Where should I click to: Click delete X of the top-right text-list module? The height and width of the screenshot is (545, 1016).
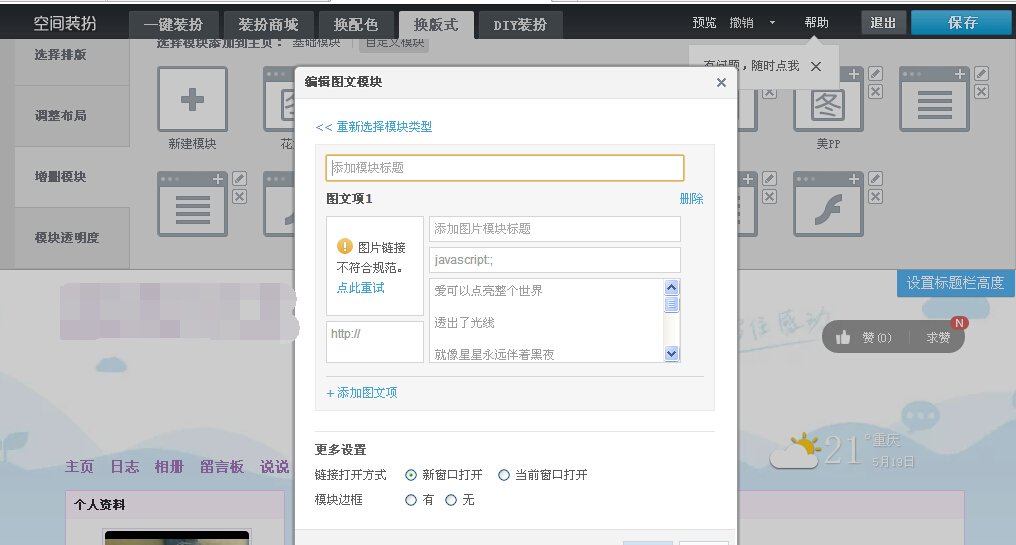[x=982, y=92]
